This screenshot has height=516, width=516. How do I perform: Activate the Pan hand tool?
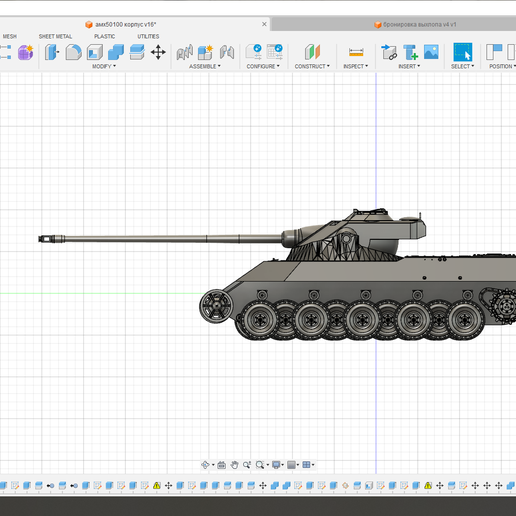pyautogui.click(x=234, y=465)
